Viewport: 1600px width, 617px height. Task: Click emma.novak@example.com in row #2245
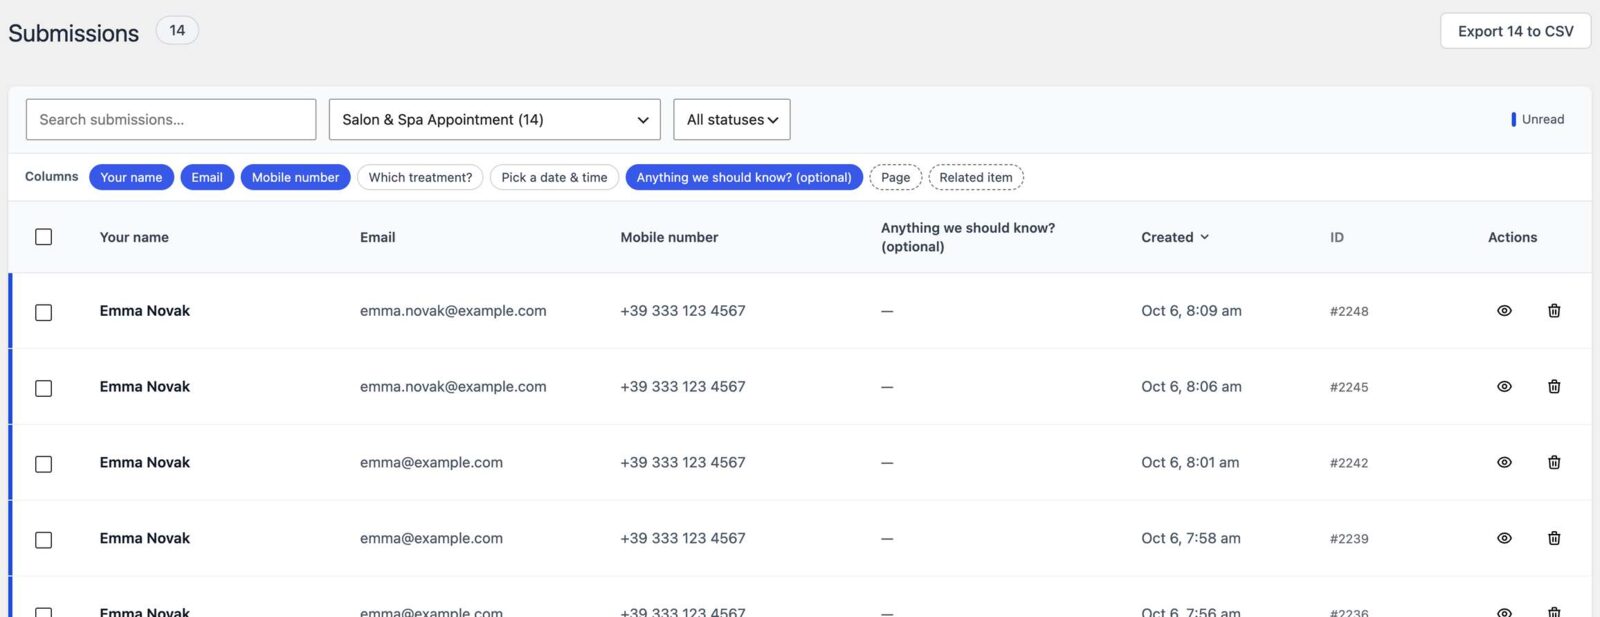coord(453,387)
